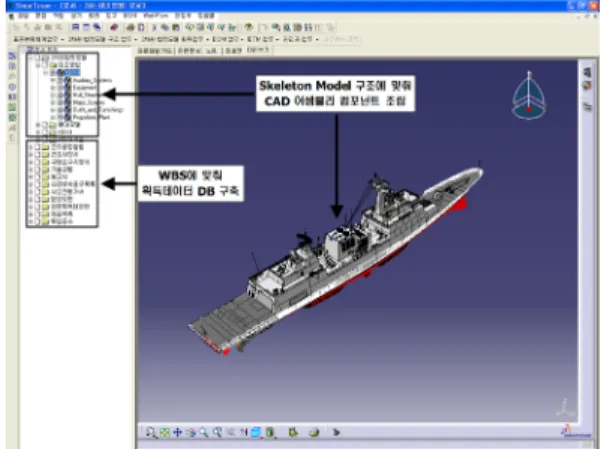Click the black play arrow on the bottom toolbar

[x=337, y=433]
